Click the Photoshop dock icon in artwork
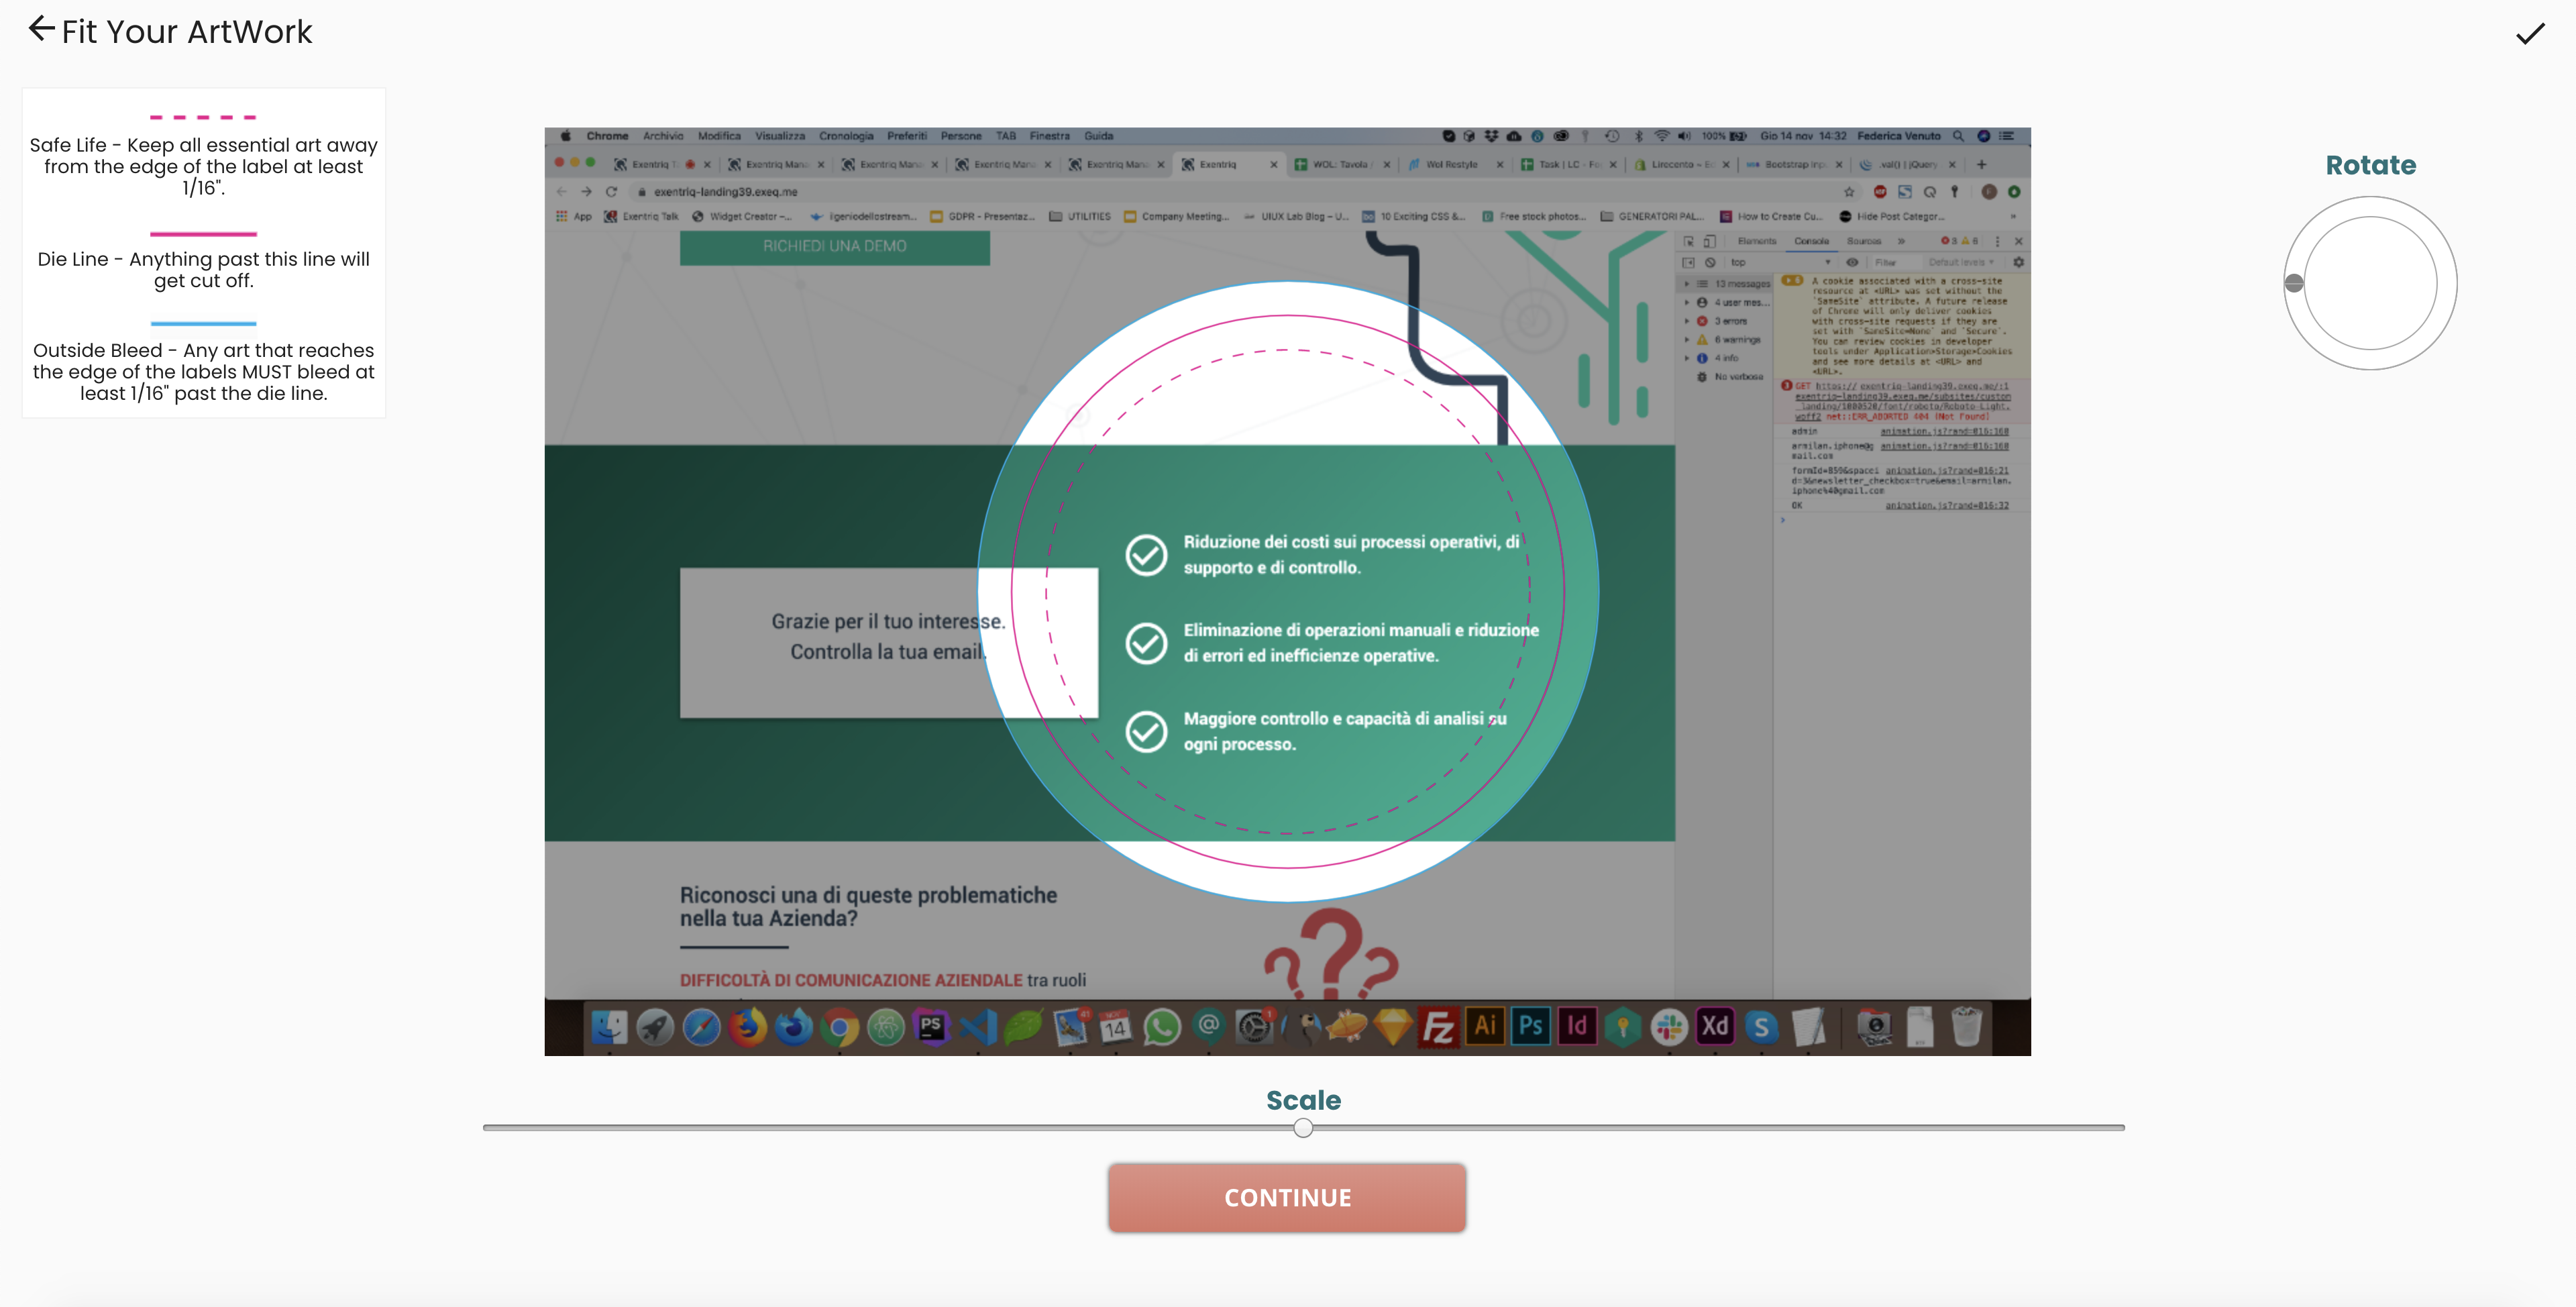 pos(1530,1026)
